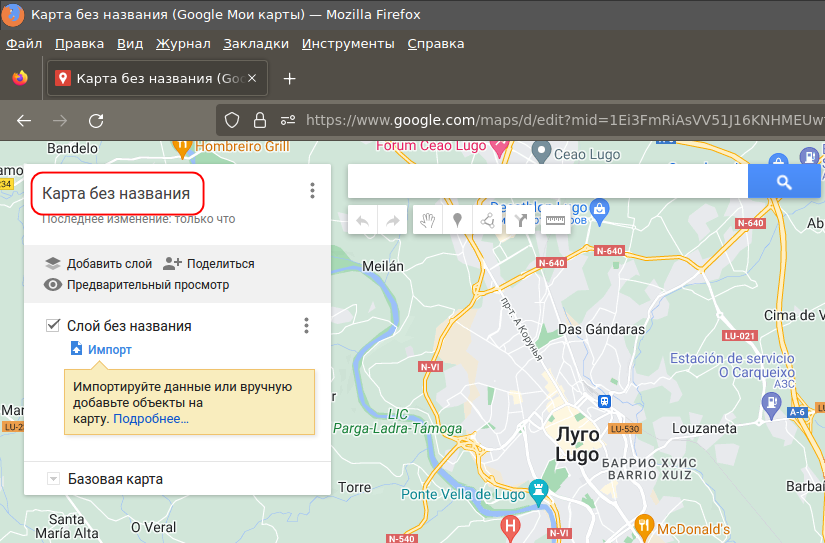
Task: Click the 'Карта без названия' map title
Action: 116,194
